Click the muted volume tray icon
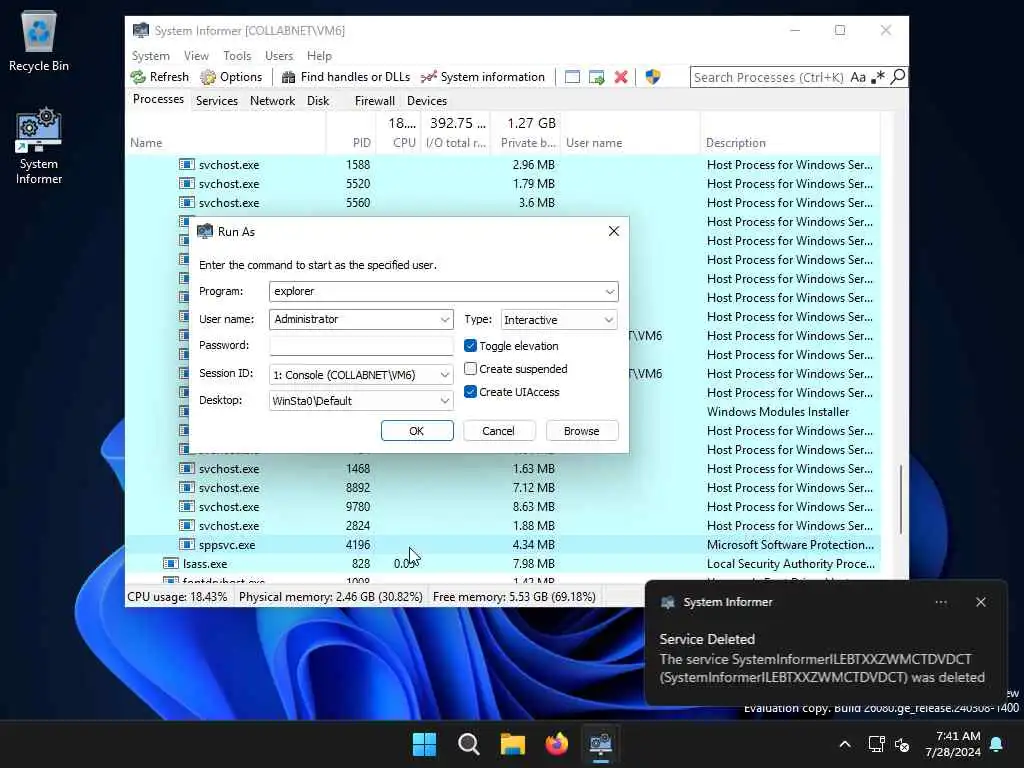This screenshot has width=1024, height=768. 902,744
